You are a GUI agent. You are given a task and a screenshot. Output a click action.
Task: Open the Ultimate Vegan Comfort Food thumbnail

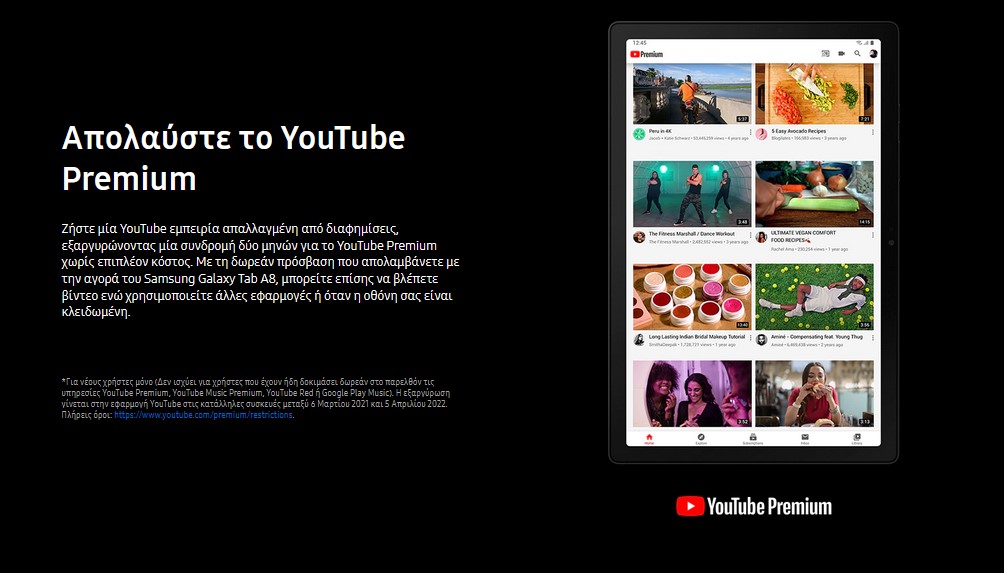point(814,194)
